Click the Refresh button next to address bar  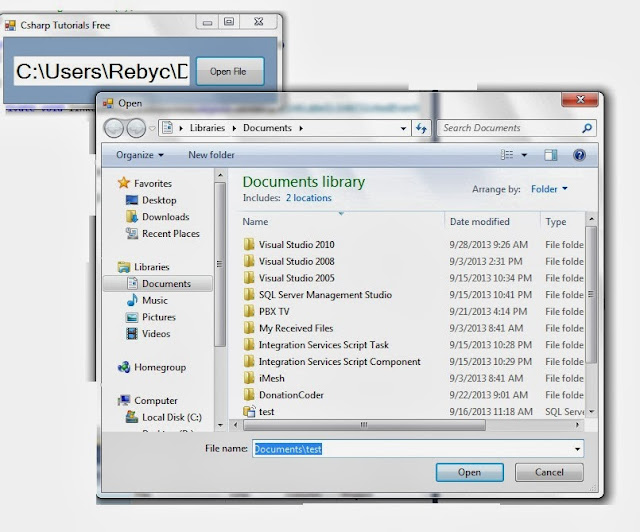point(421,129)
